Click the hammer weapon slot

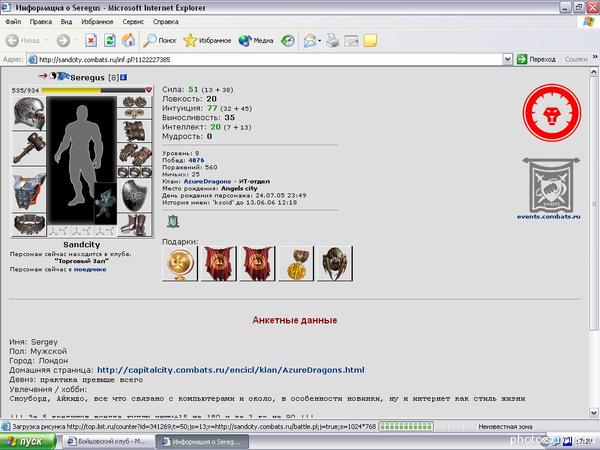click(x=29, y=148)
